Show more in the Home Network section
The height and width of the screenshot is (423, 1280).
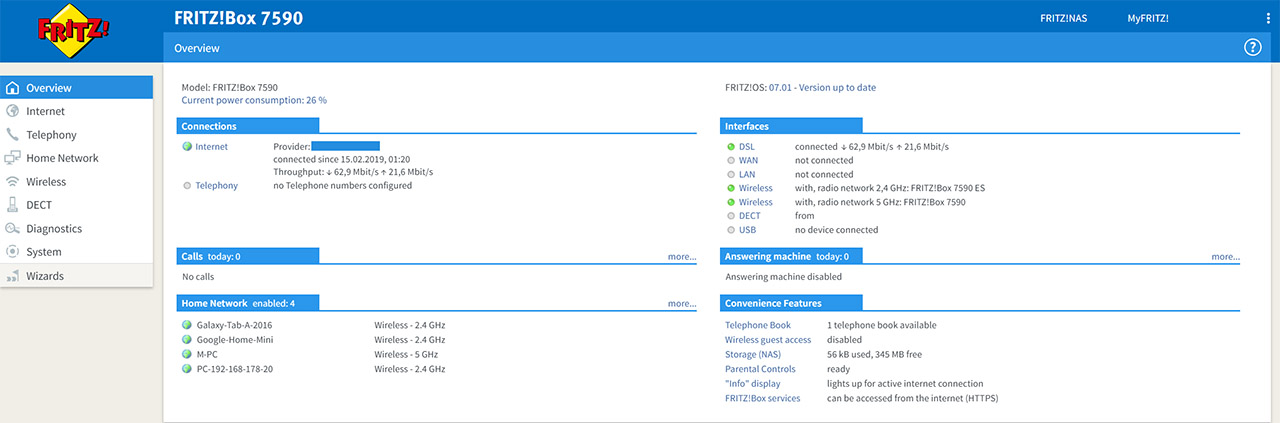pos(682,303)
